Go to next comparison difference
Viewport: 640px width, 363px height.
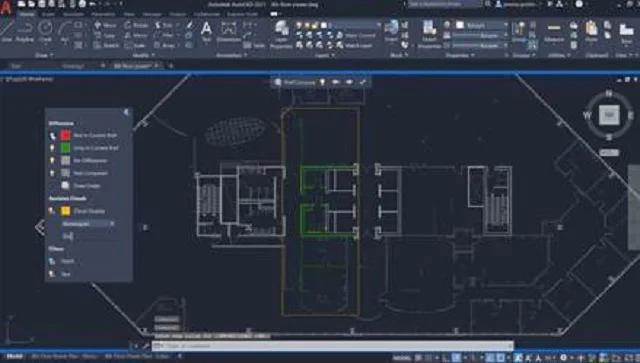349,82
